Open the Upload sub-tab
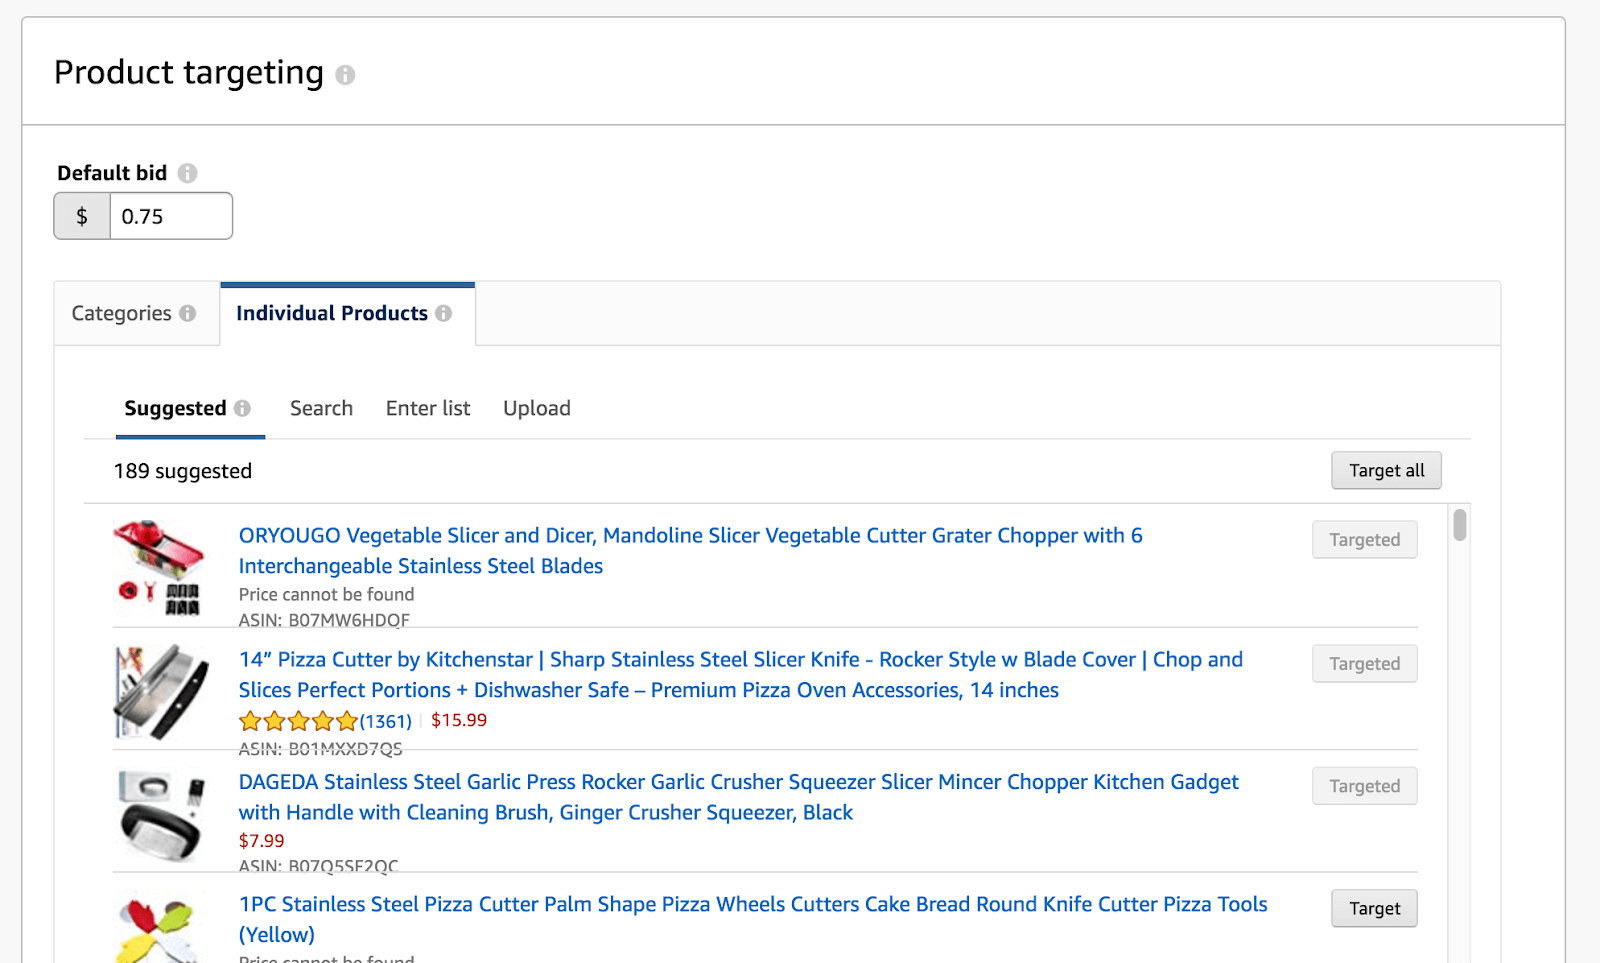The width and height of the screenshot is (1600, 963). tap(537, 409)
